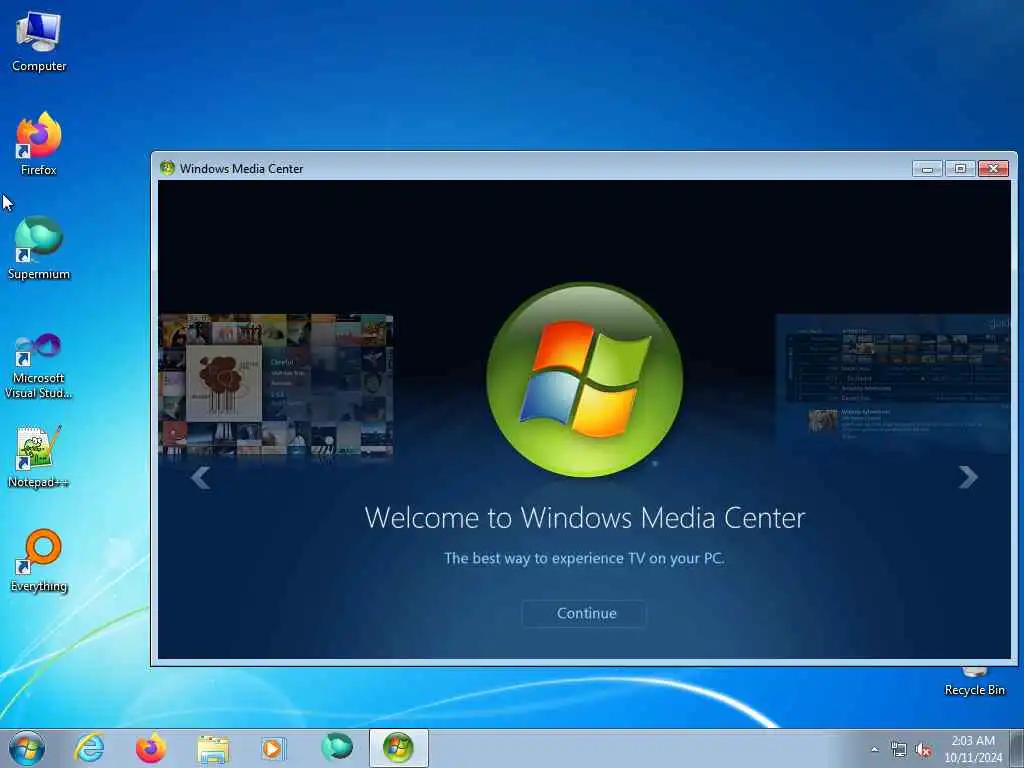Maximize the Windows Media Center window
Viewport: 1024px width, 768px height.
coord(960,168)
